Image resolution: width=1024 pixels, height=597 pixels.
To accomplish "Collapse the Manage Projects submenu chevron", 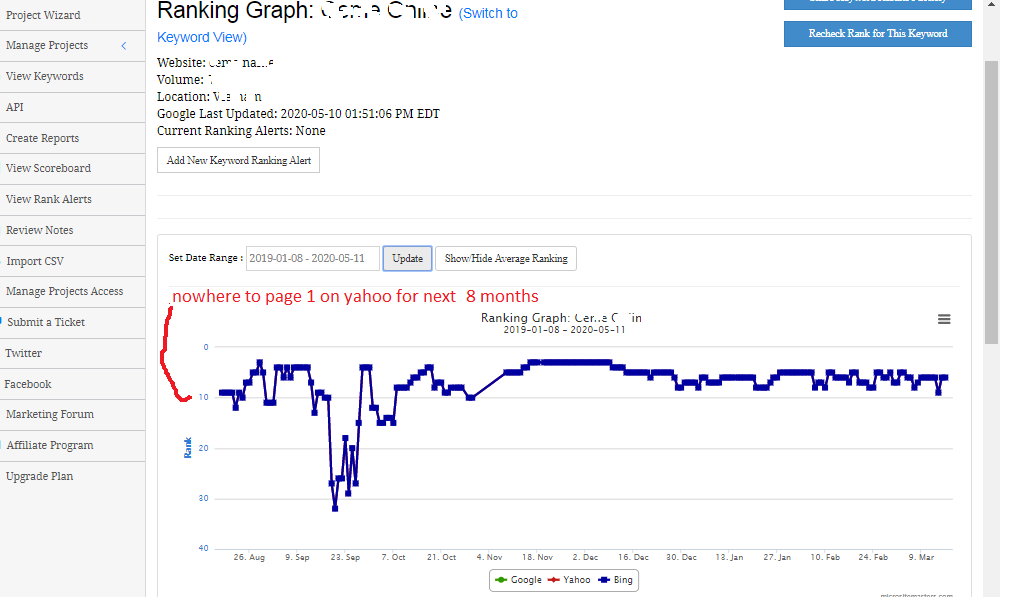I will [123, 46].
